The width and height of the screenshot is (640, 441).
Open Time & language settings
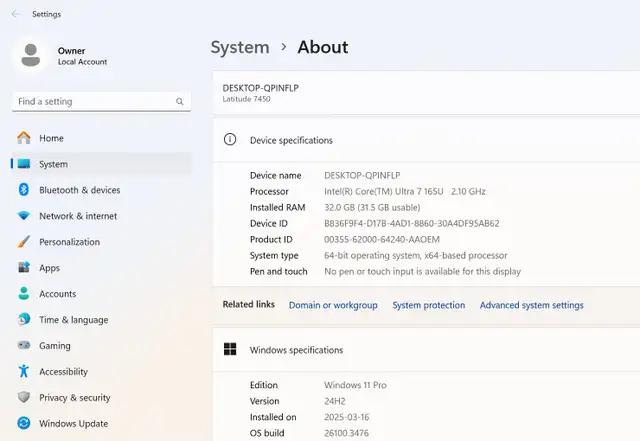pyautogui.click(x=101, y=320)
